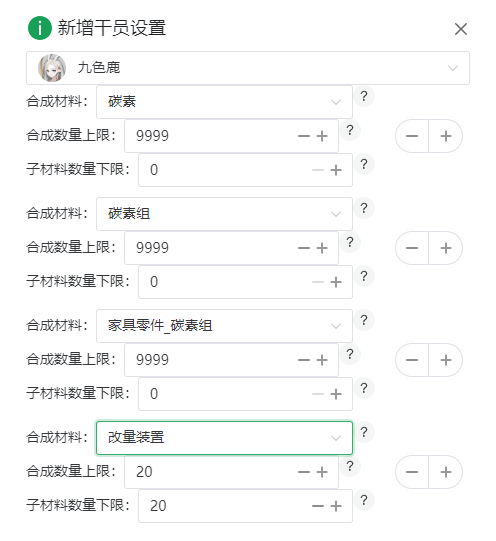Remove the 碳素 entry with round minus button
The image size is (496, 541).
pyautogui.click(x=412, y=136)
